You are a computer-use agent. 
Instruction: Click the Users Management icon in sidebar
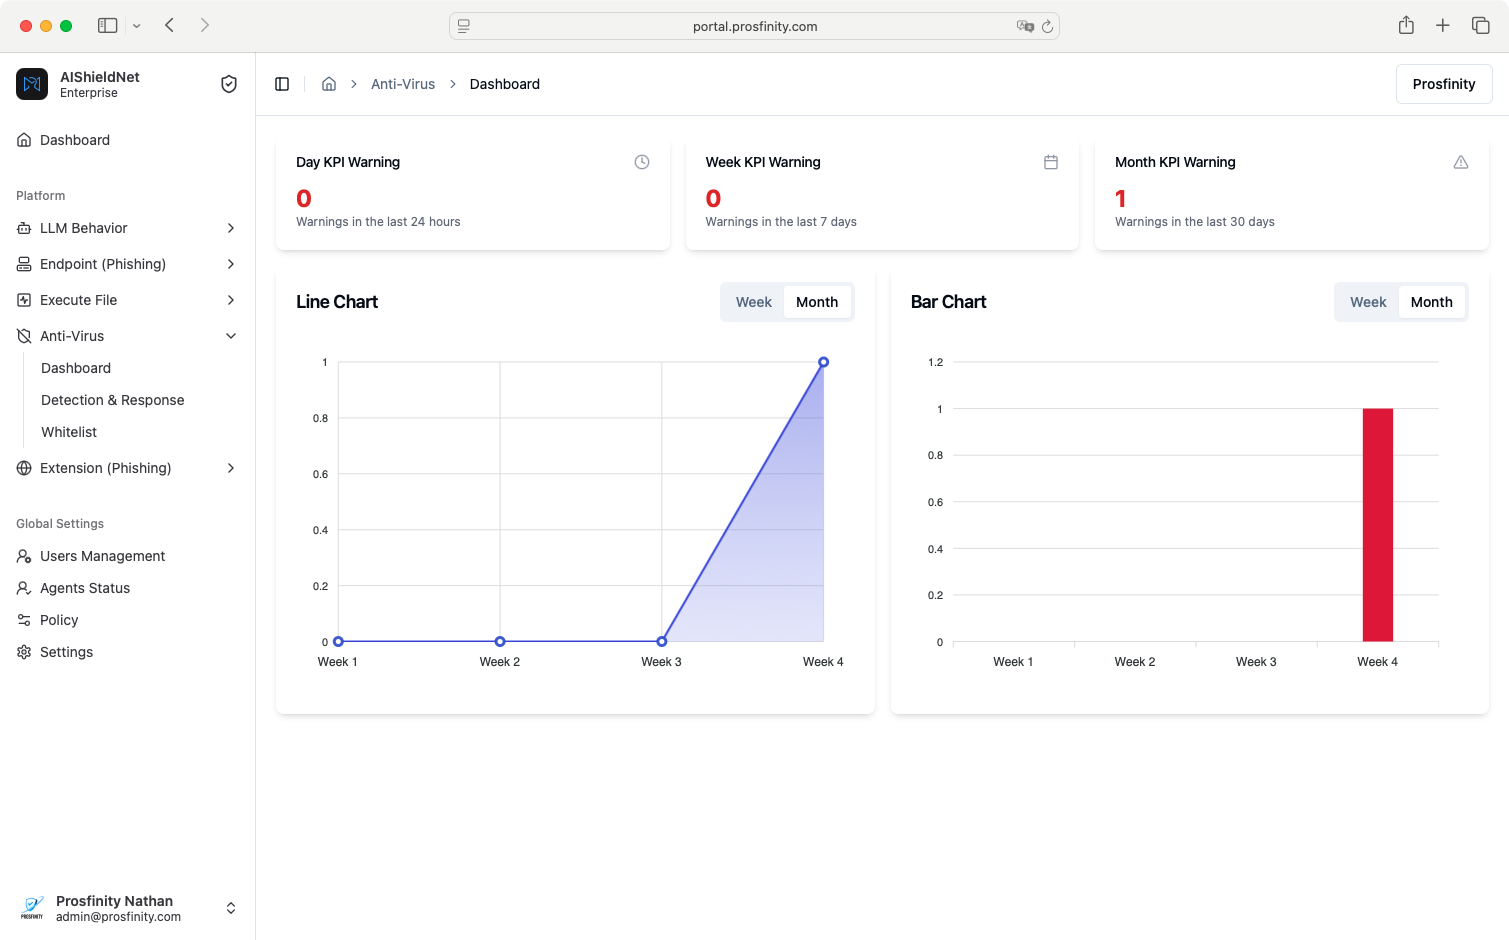[22, 556]
